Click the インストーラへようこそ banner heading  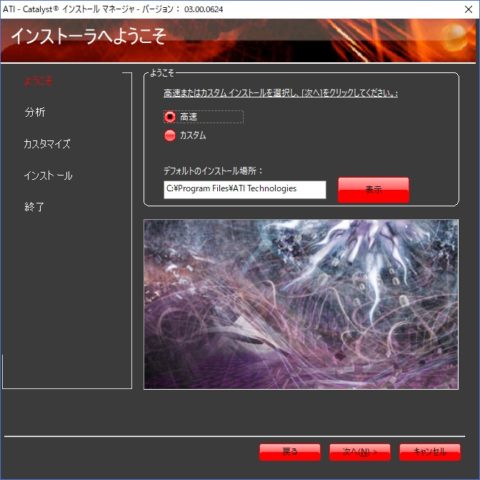click(x=88, y=36)
